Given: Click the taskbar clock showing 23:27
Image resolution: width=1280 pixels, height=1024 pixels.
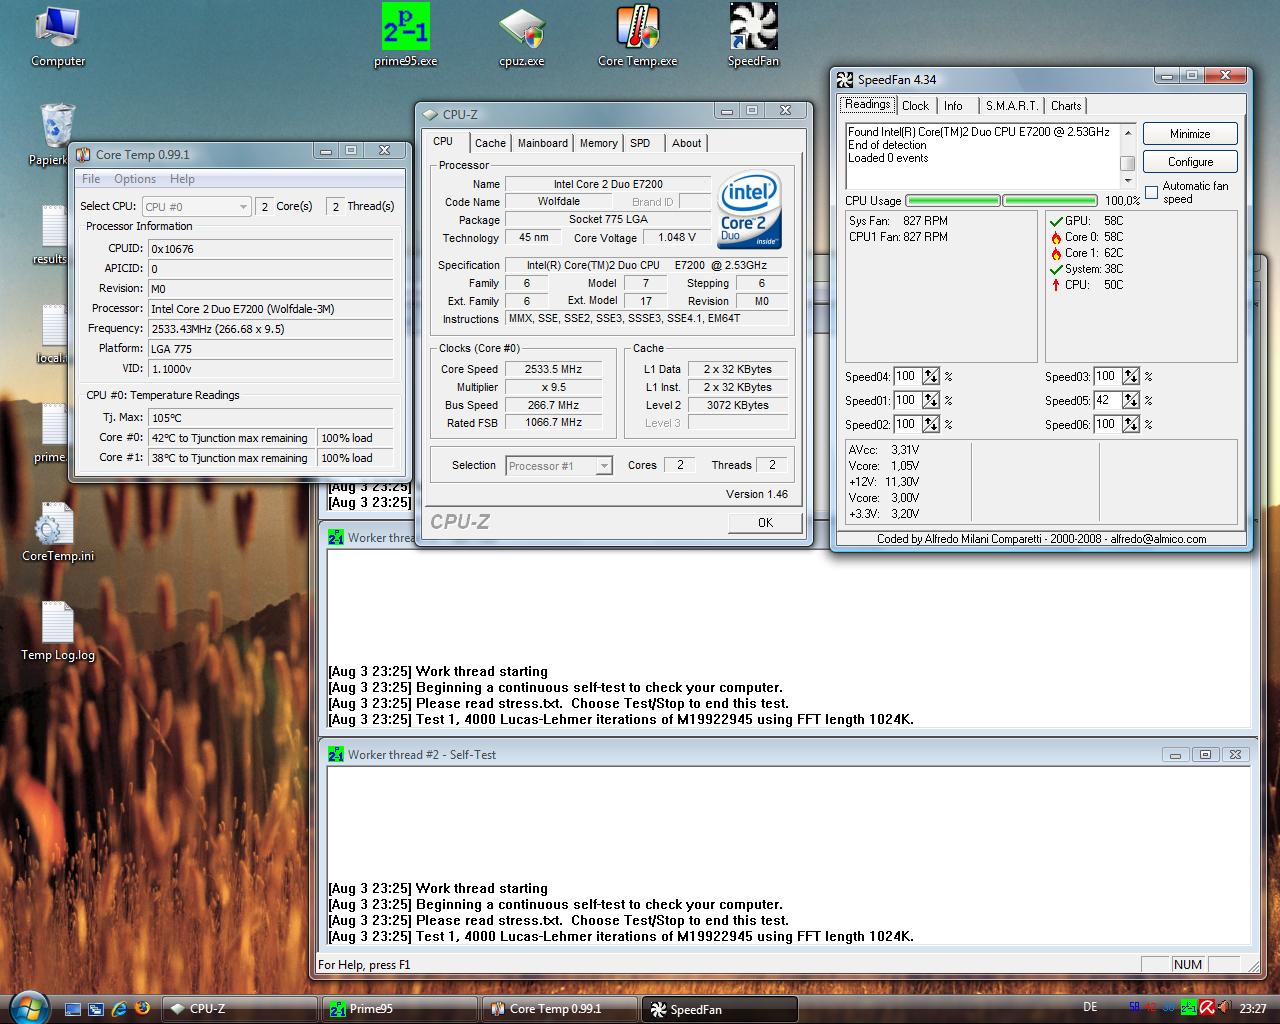Looking at the screenshot, I should pyautogui.click(x=1252, y=1008).
